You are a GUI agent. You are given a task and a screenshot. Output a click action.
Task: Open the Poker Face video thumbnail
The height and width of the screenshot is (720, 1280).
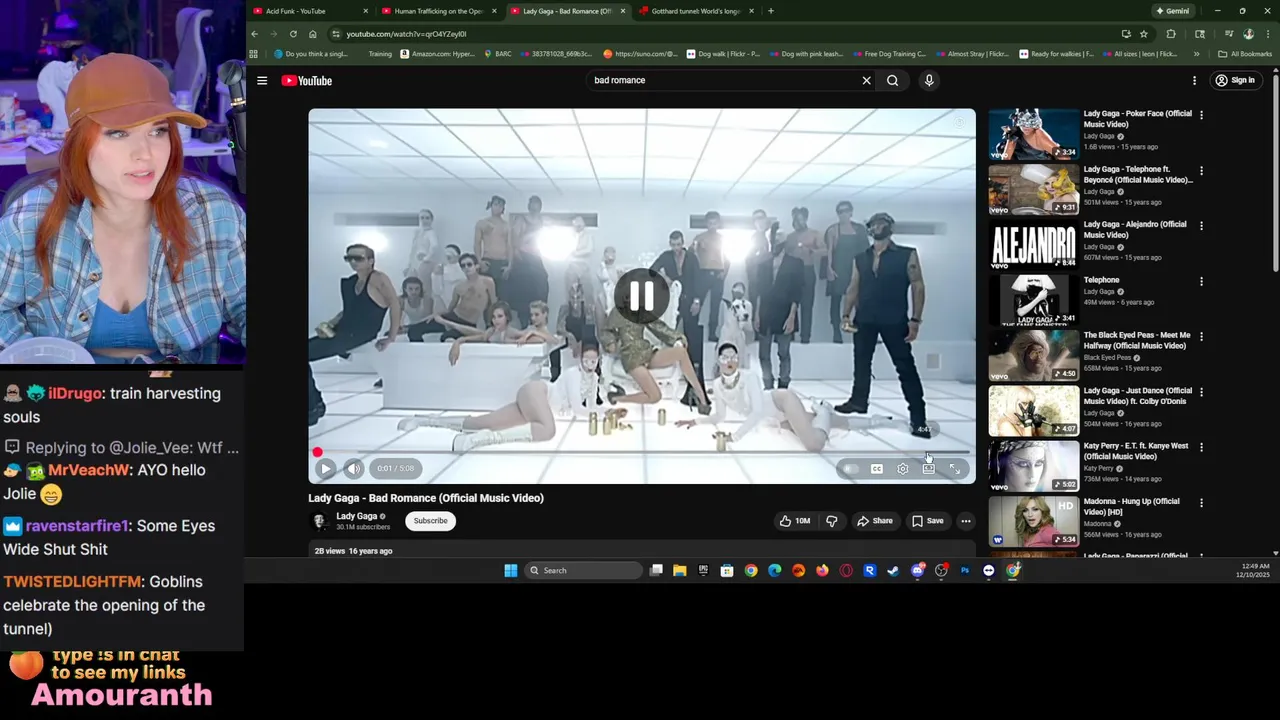[x=1034, y=134]
